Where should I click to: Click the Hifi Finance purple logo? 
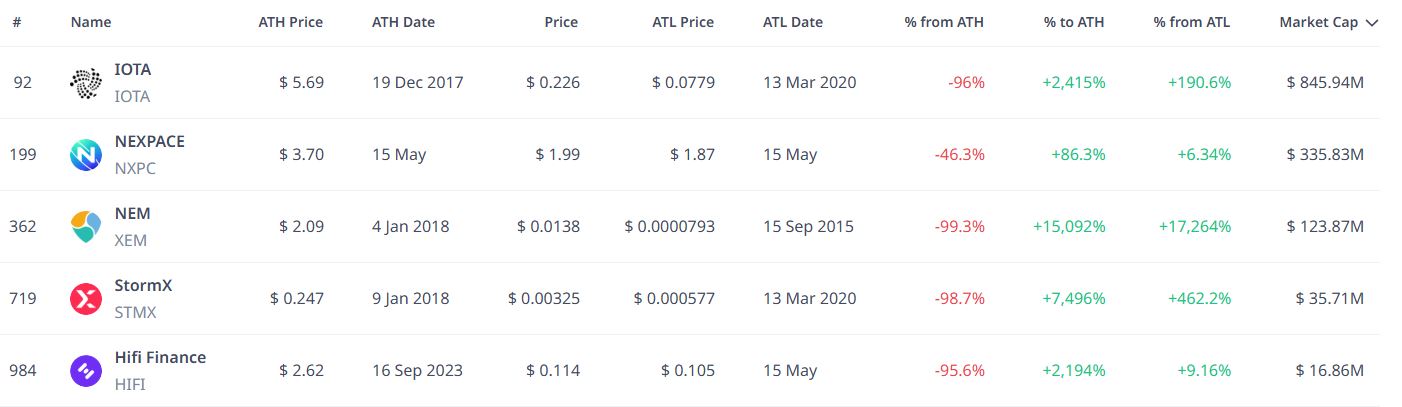85,371
